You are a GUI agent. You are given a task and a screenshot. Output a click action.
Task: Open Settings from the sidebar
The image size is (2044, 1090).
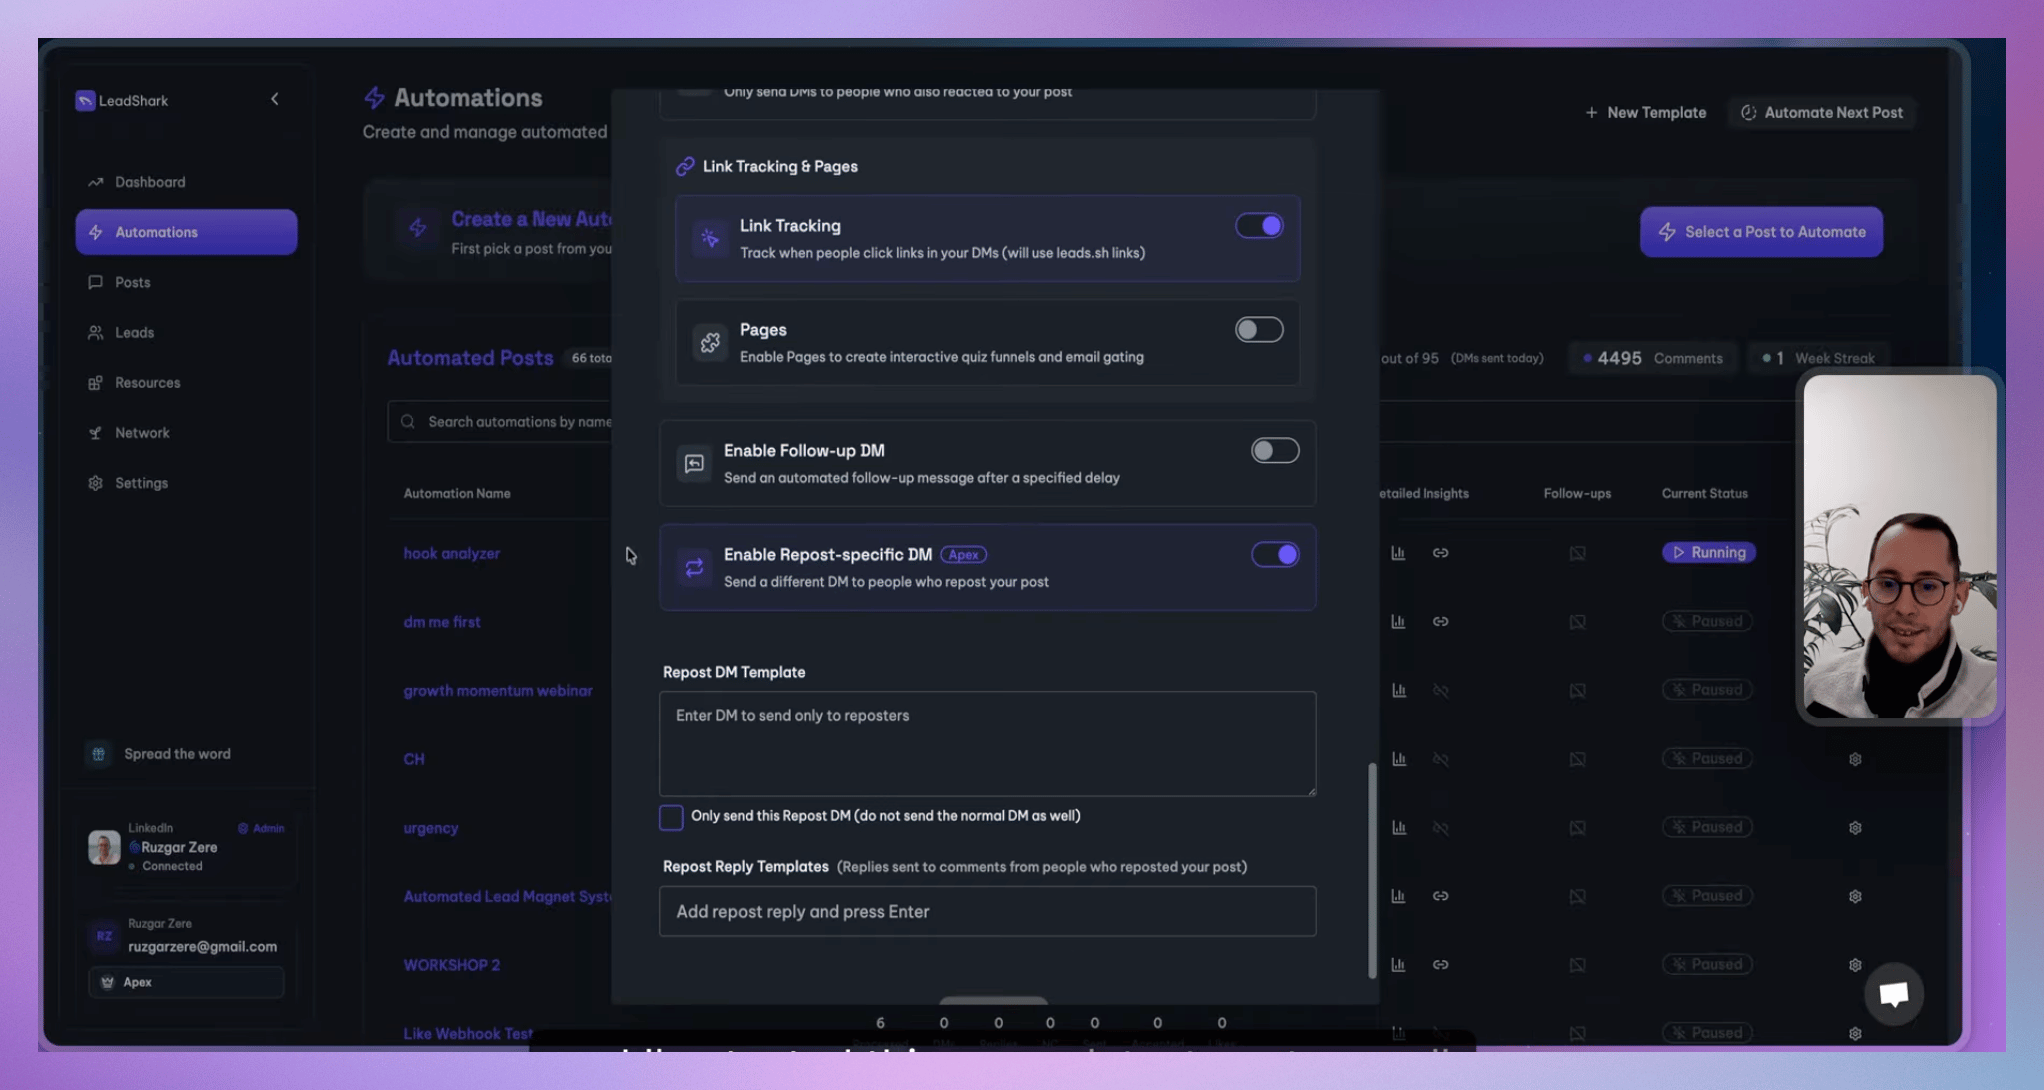tap(141, 483)
